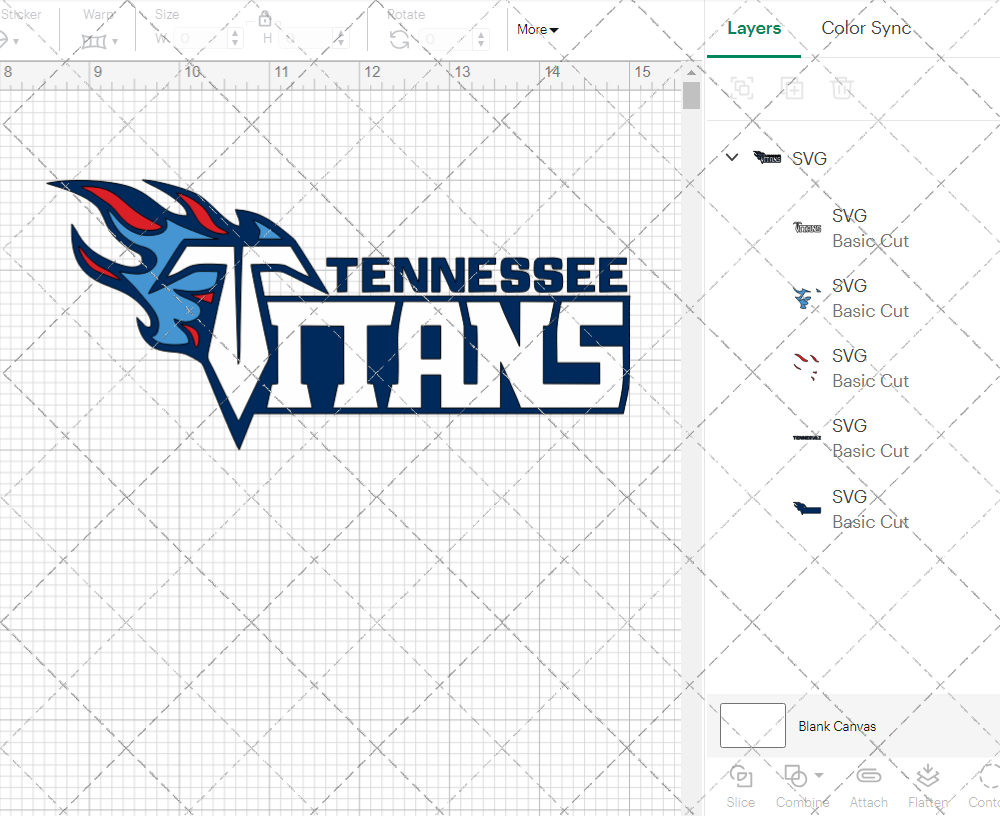The width and height of the screenshot is (1000, 816).
Task: Click the lock aspect ratio icon
Action: (x=265, y=18)
